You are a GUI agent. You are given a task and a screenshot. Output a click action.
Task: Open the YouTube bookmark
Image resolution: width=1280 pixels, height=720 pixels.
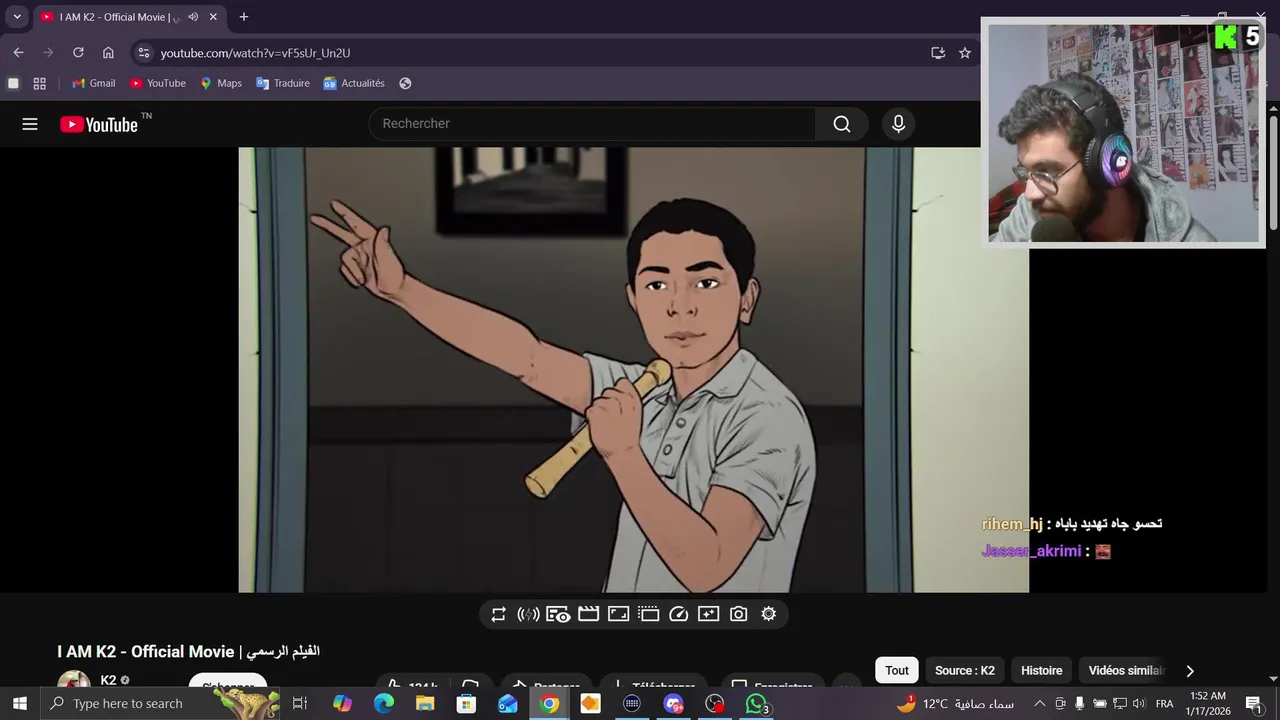(158, 83)
